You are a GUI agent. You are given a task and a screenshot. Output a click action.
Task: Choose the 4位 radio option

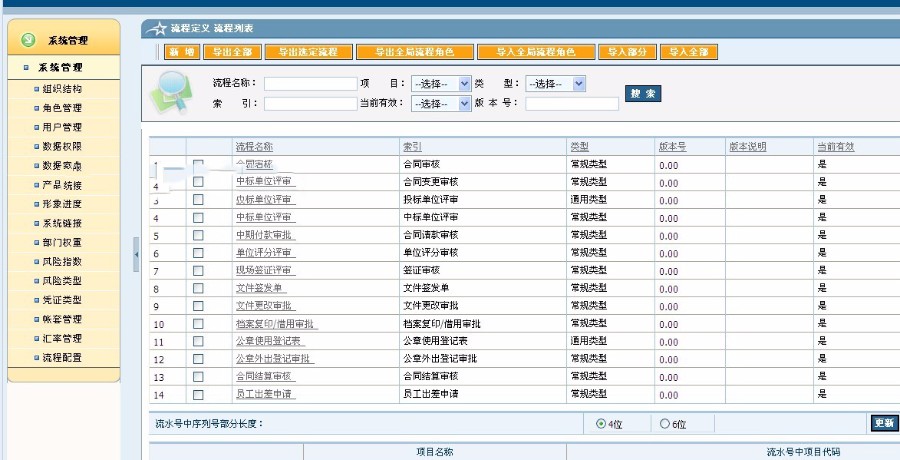click(x=601, y=424)
